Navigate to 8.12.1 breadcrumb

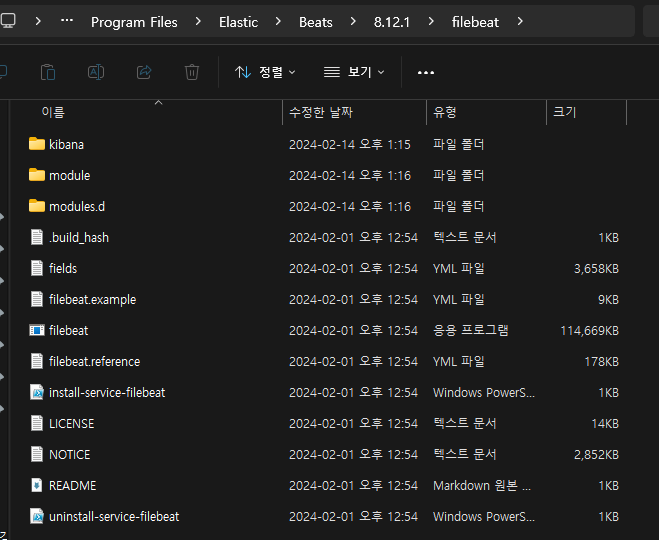click(x=392, y=22)
